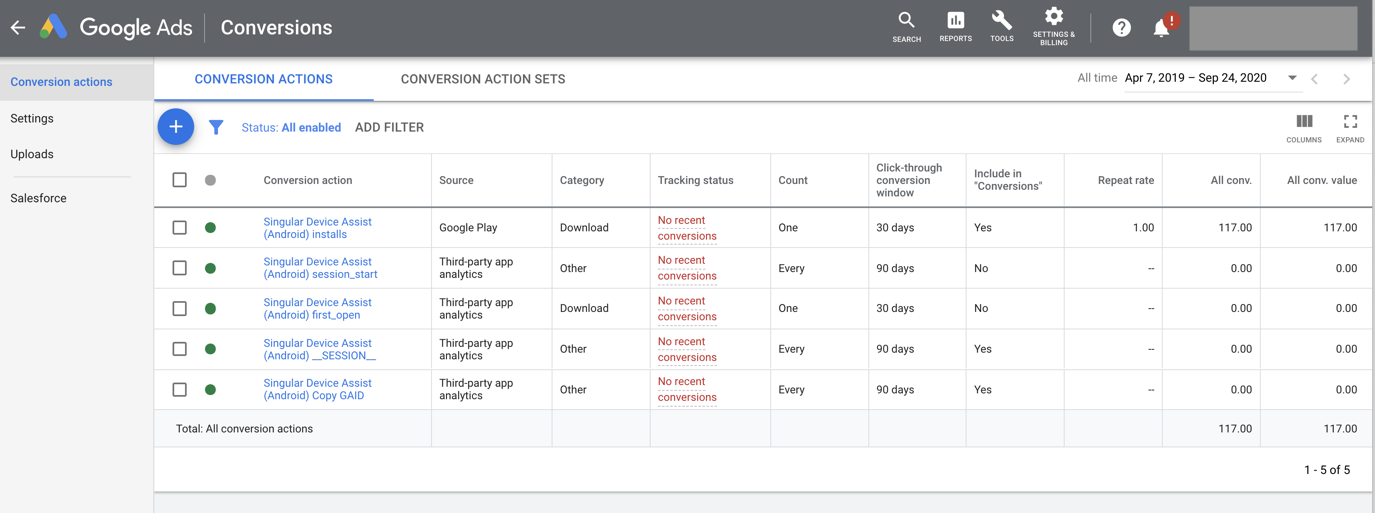Click status dot for Copy GAID row
Viewport: 1375px width, 513px height.
(210, 390)
